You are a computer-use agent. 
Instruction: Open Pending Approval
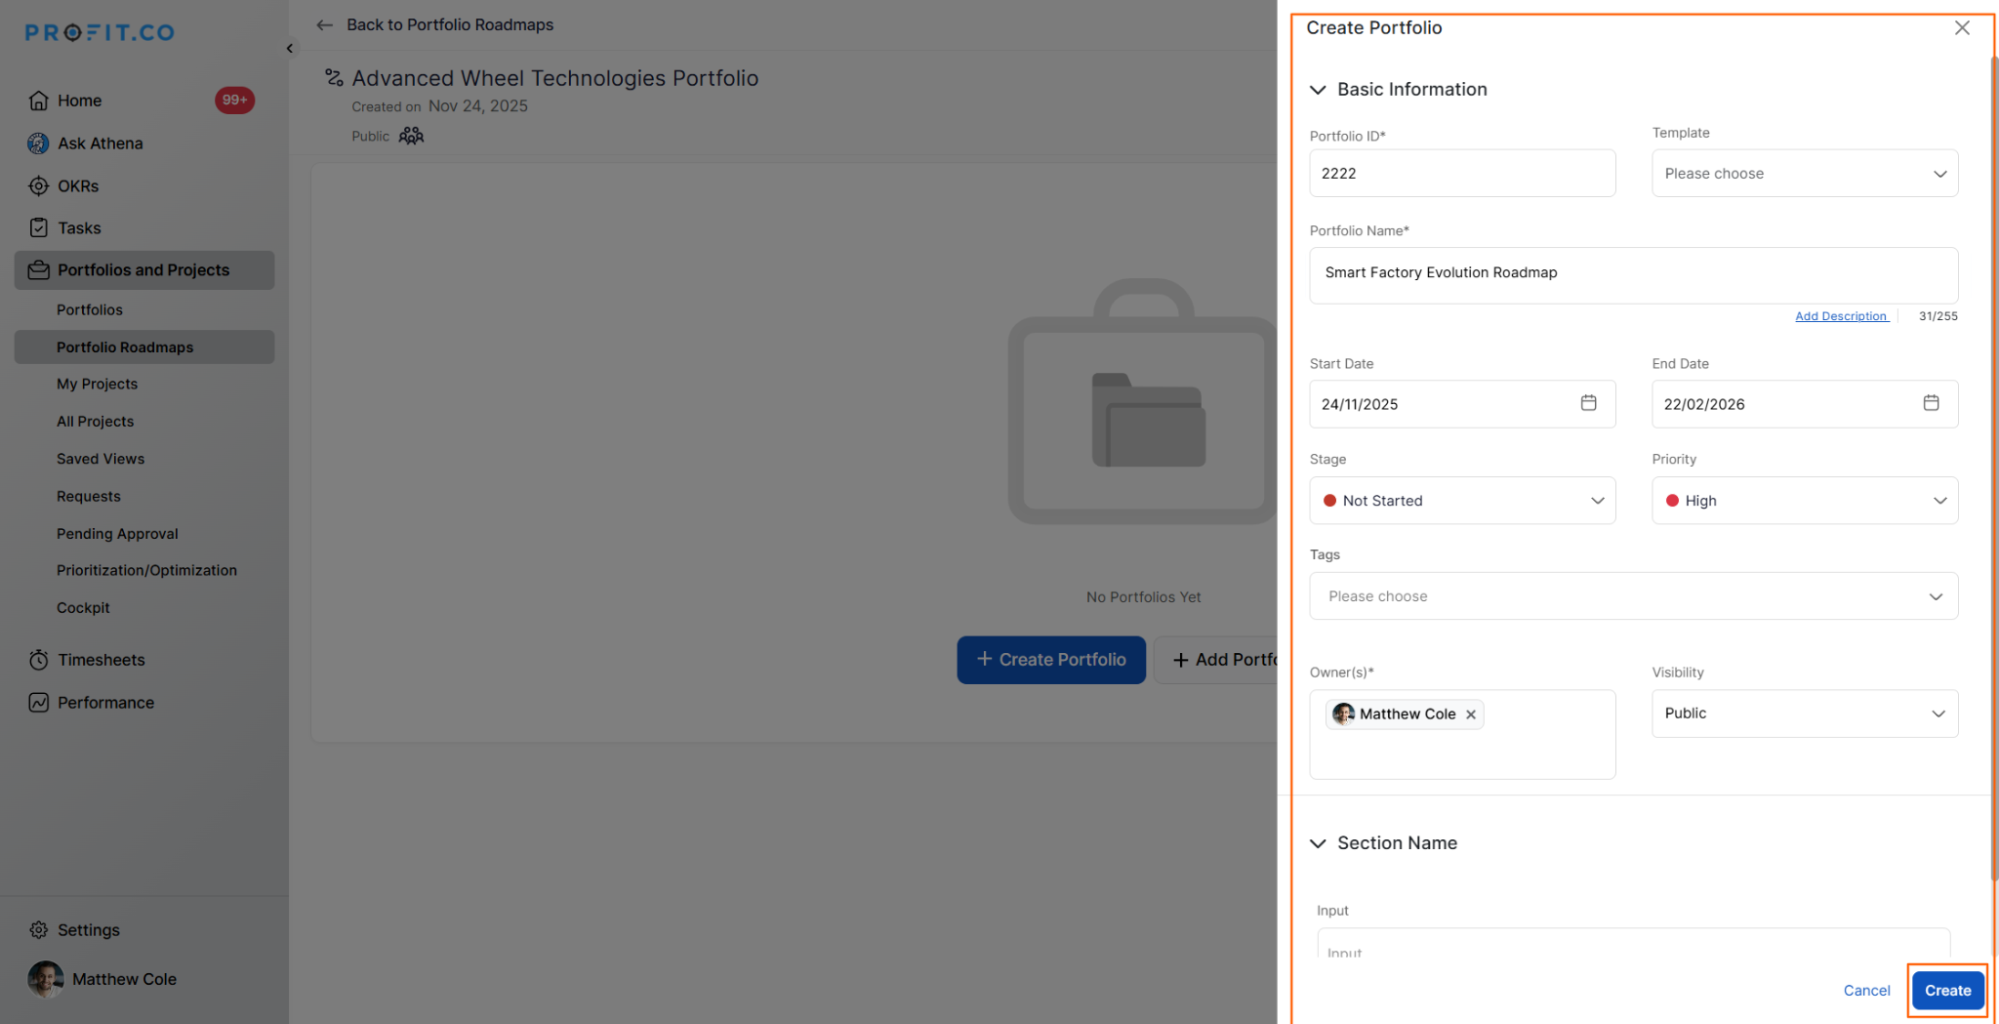pyautogui.click(x=117, y=534)
